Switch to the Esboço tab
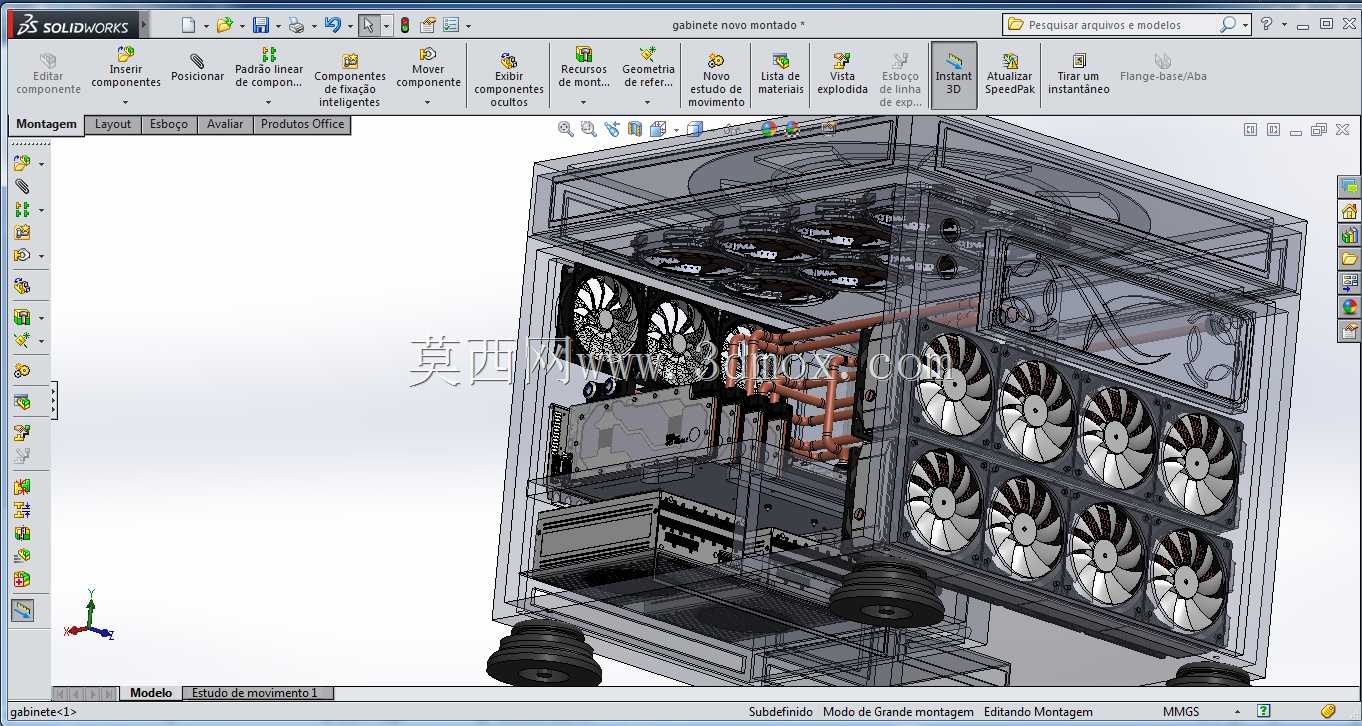 (x=169, y=124)
